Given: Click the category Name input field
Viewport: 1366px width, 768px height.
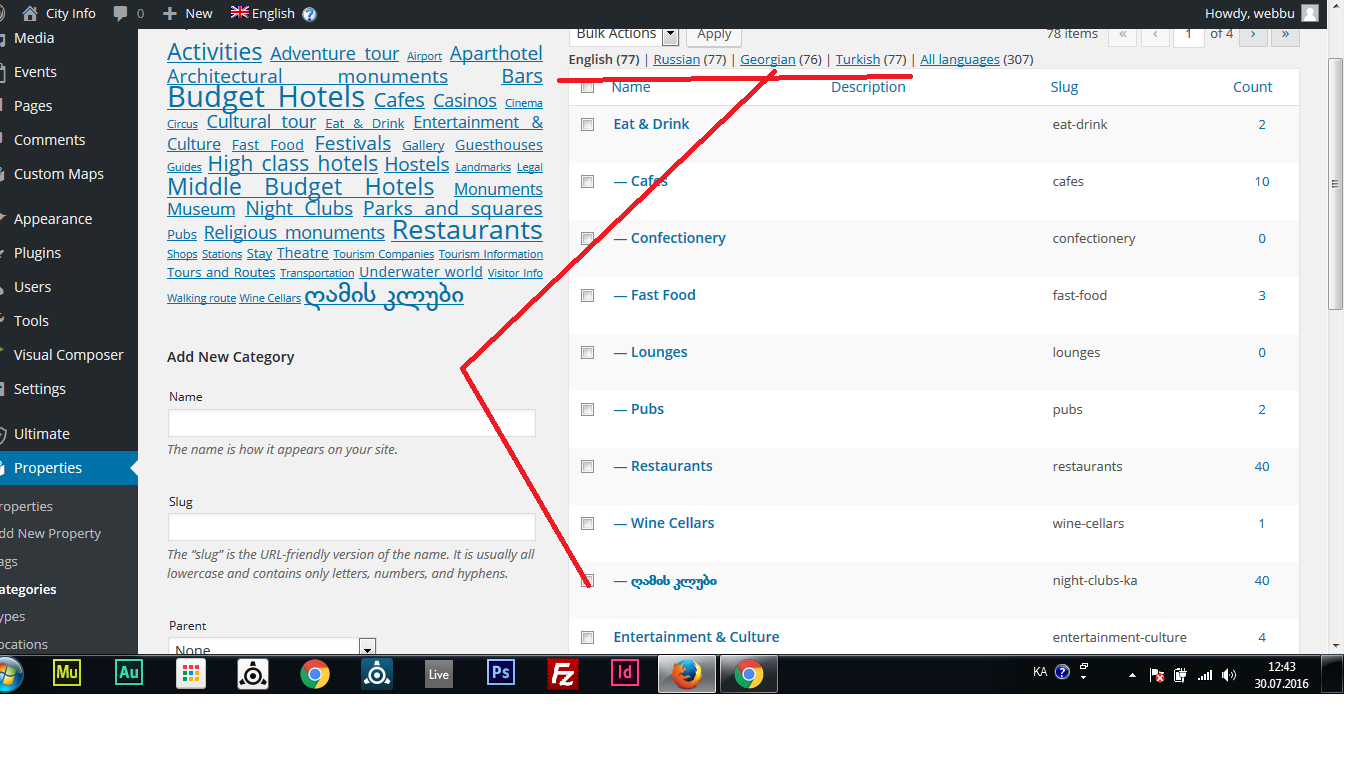Looking at the screenshot, I should click(351, 423).
